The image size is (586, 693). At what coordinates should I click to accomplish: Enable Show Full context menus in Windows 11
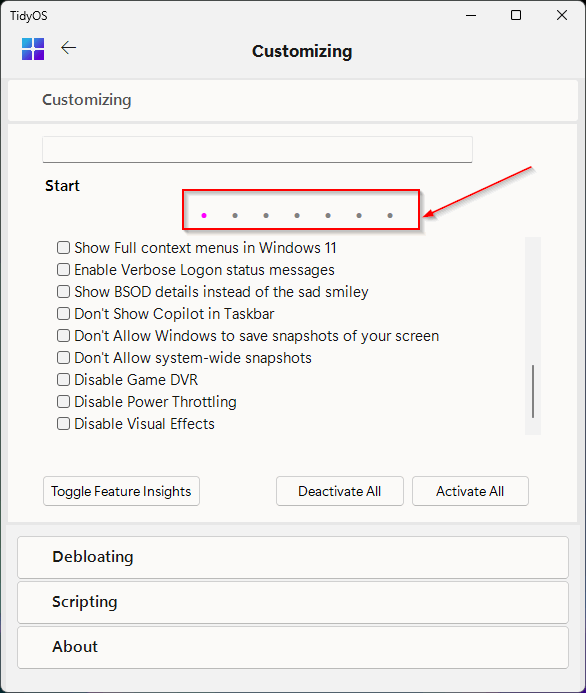click(x=64, y=248)
